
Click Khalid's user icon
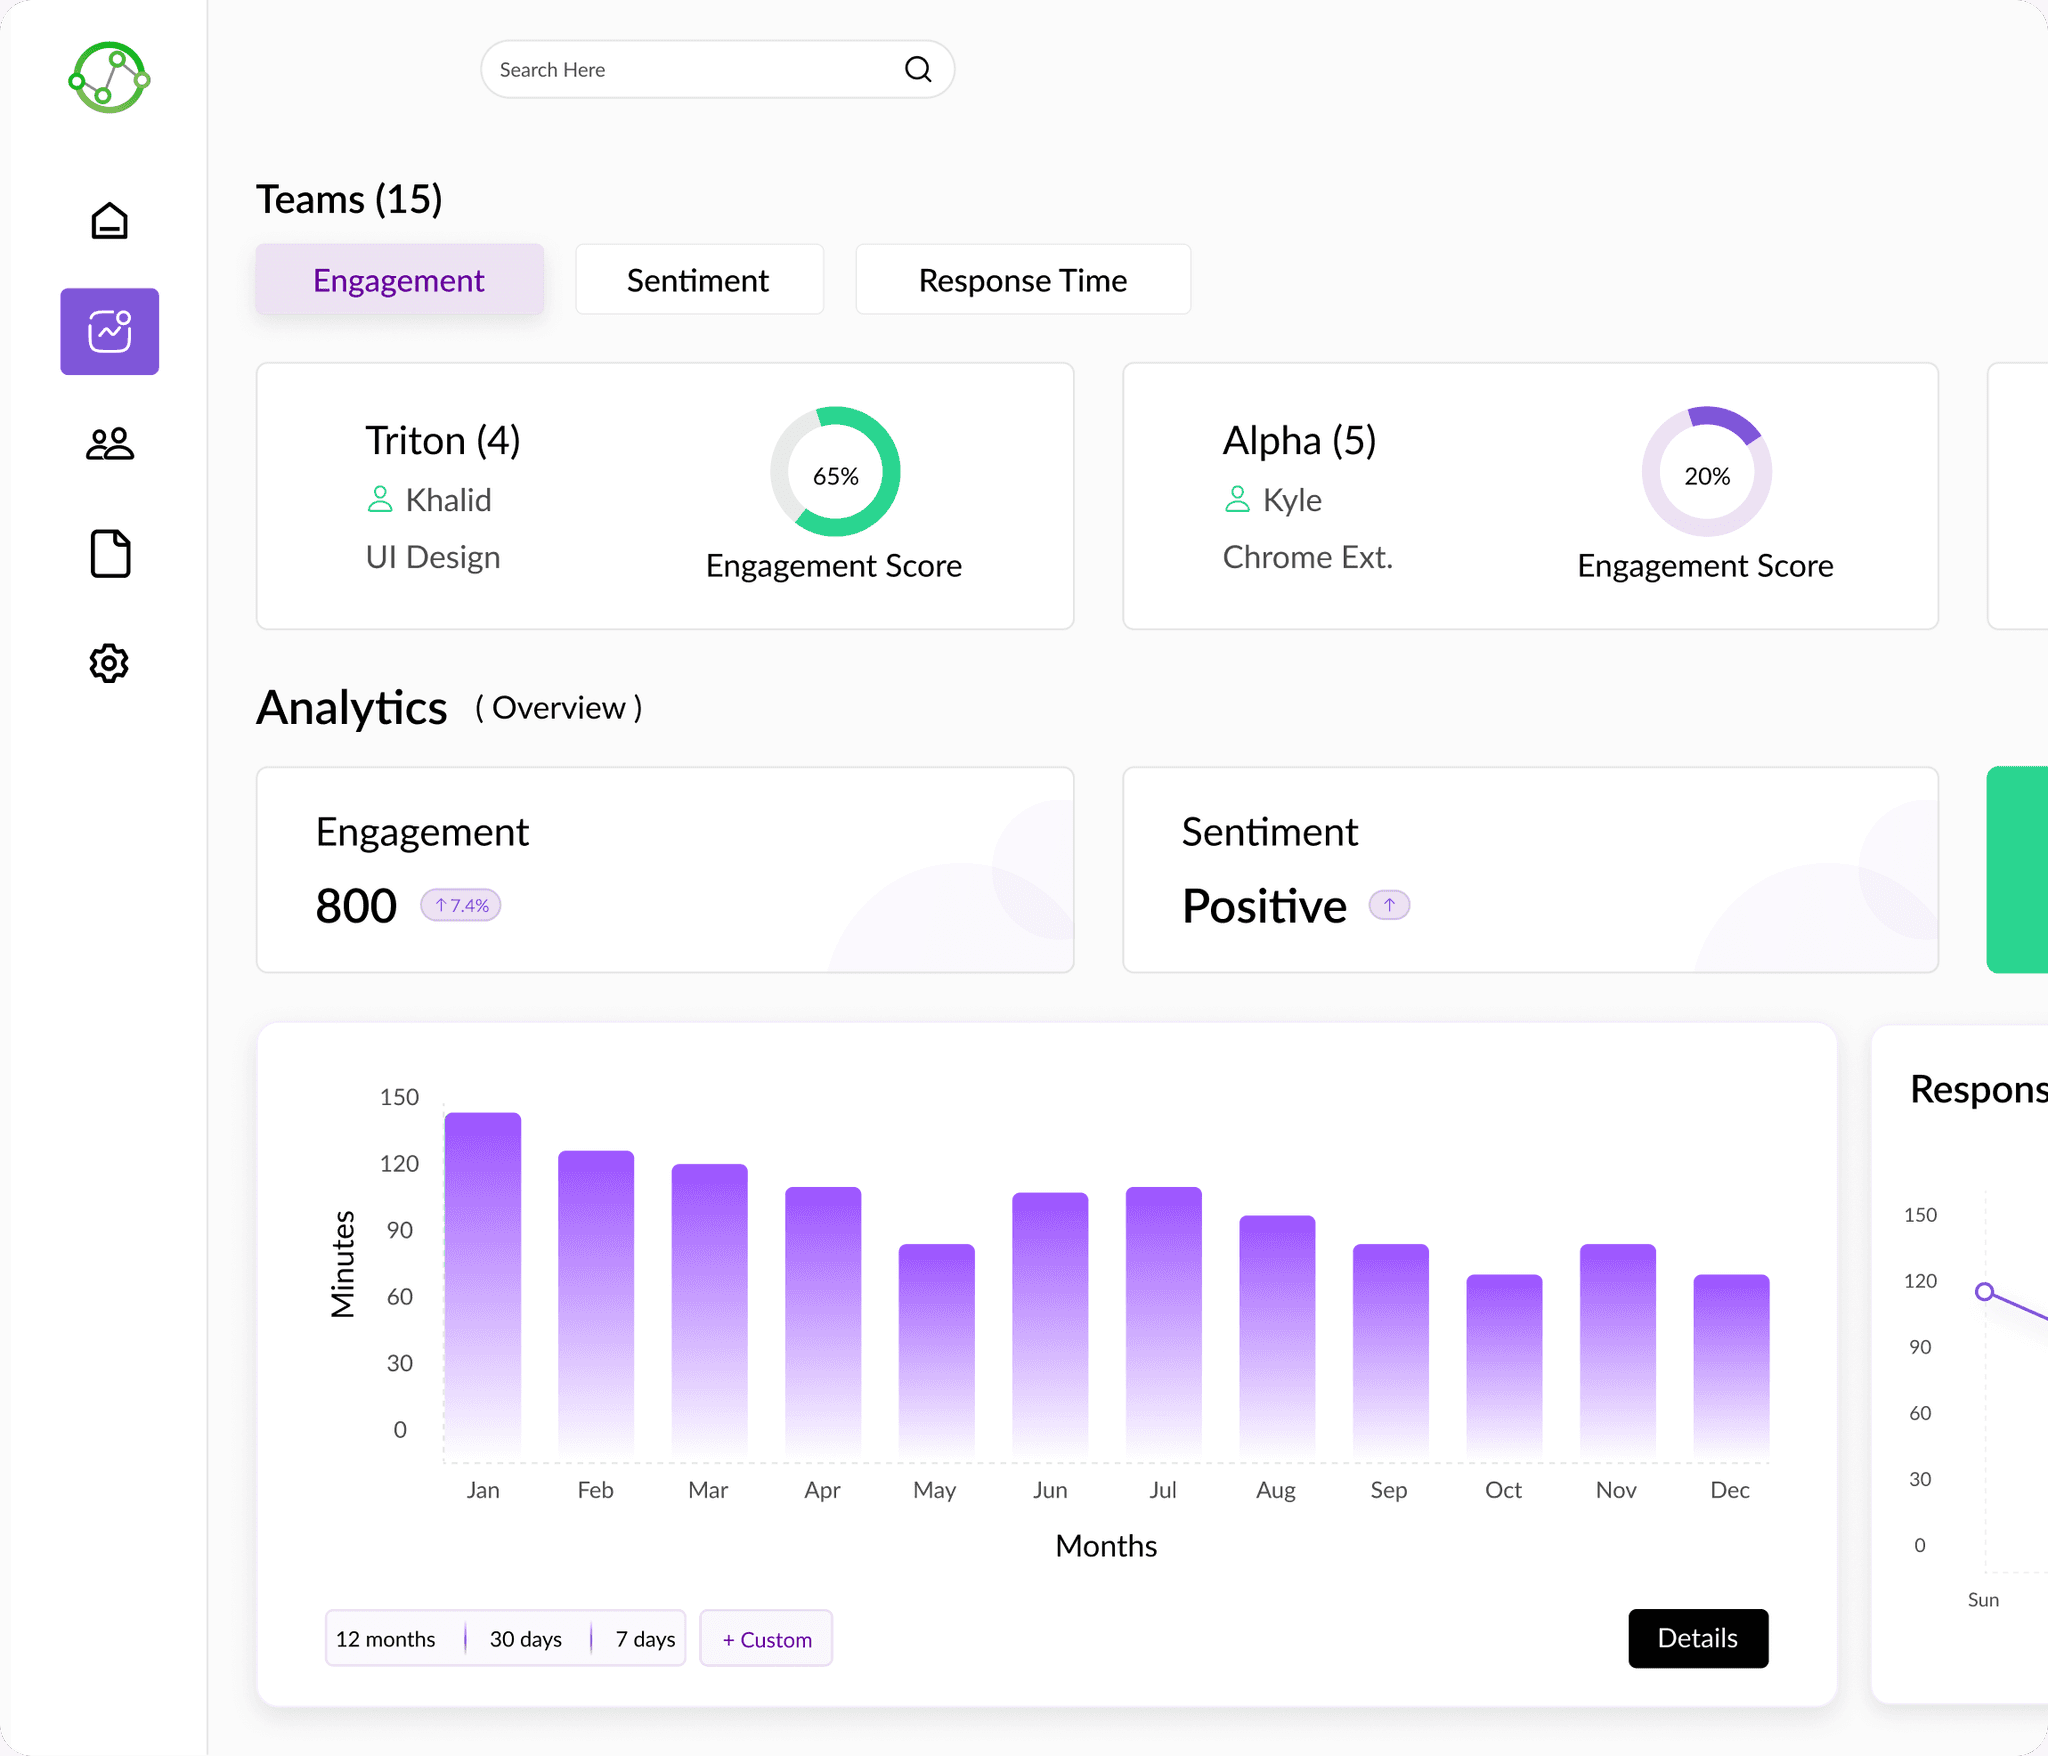(380, 499)
